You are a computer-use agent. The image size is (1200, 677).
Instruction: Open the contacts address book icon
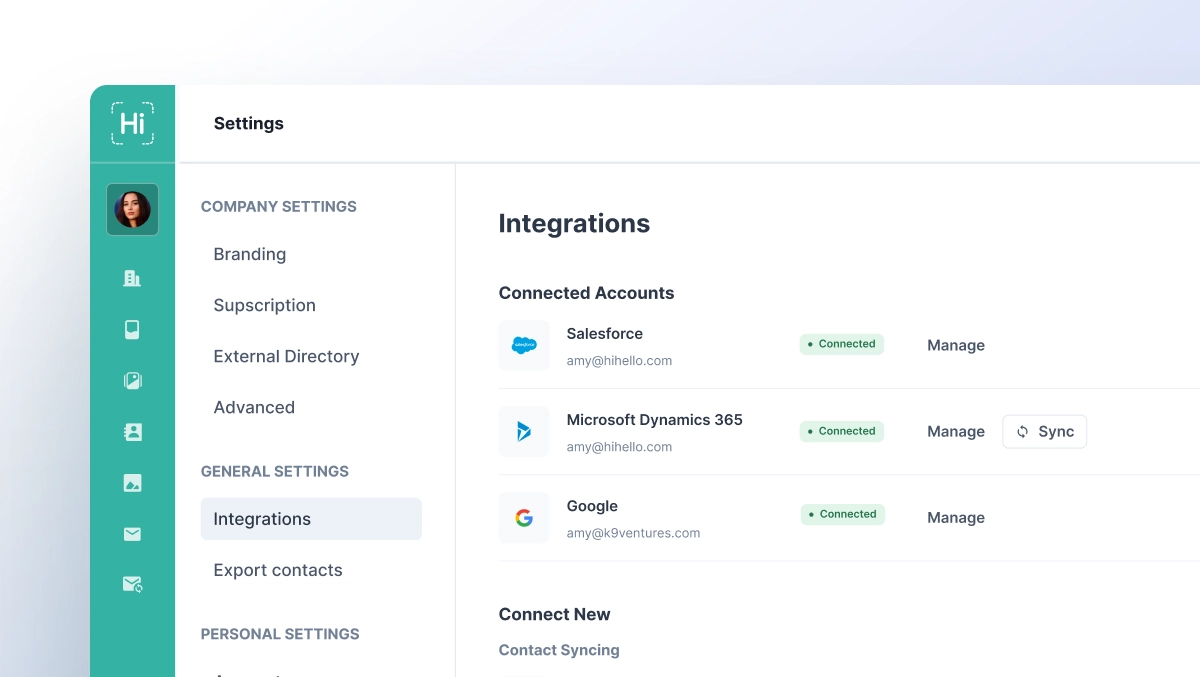coord(132,432)
